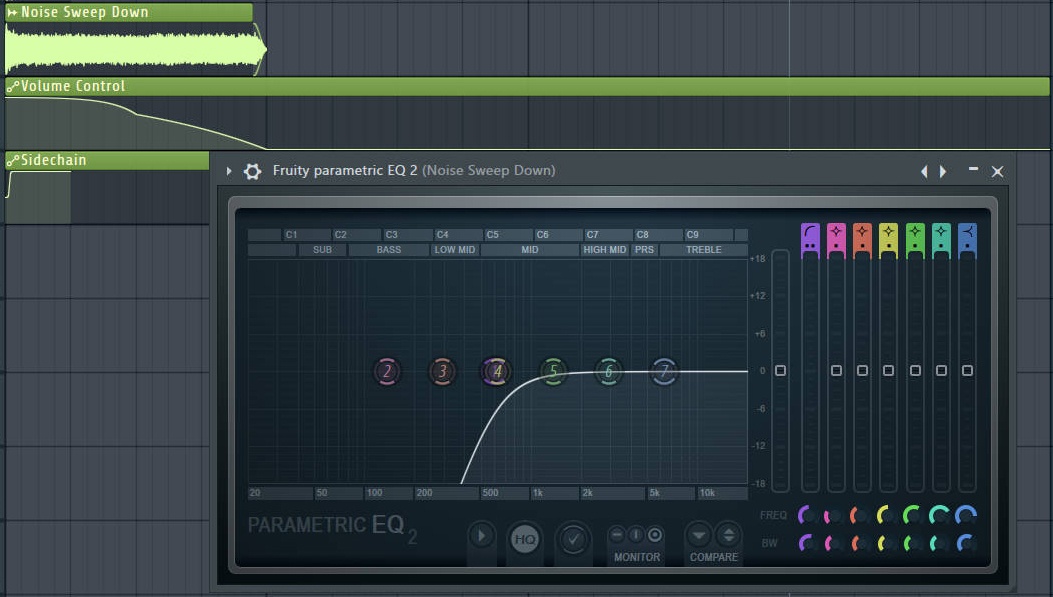This screenshot has height=597, width=1053.
Task: Set Monitor to circle mode
Action: (655, 535)
